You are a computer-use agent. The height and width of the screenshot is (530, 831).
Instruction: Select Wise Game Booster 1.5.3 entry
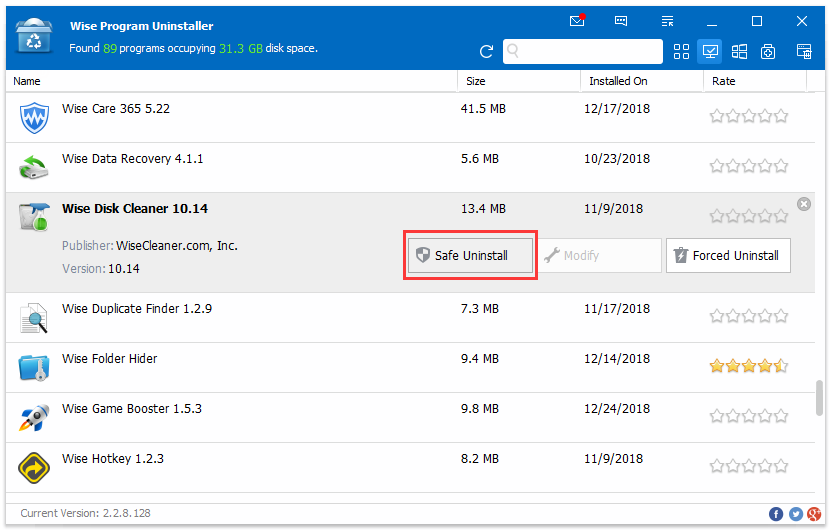click(x=410, y=418)
